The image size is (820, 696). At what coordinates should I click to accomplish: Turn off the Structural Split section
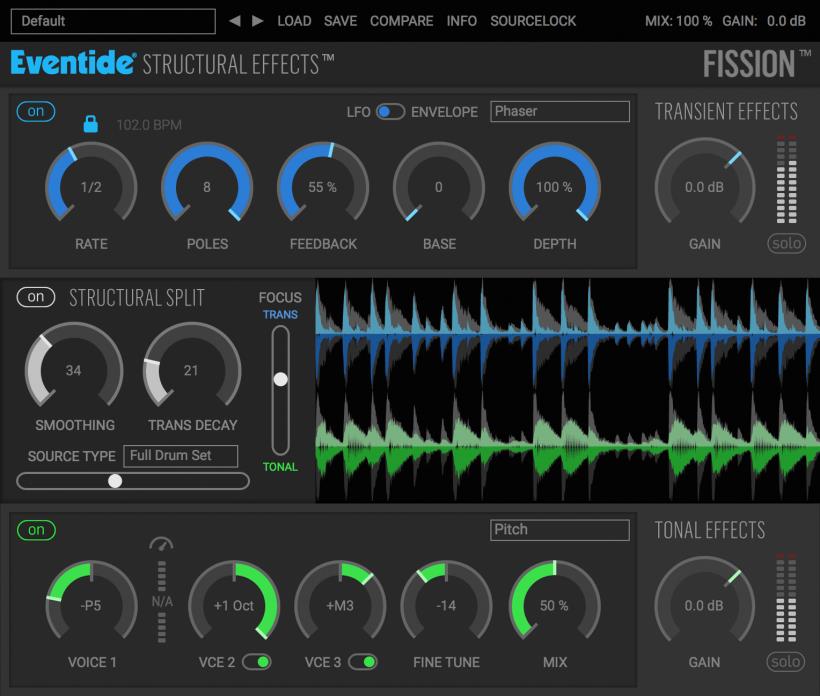click(x=36, y=296)
